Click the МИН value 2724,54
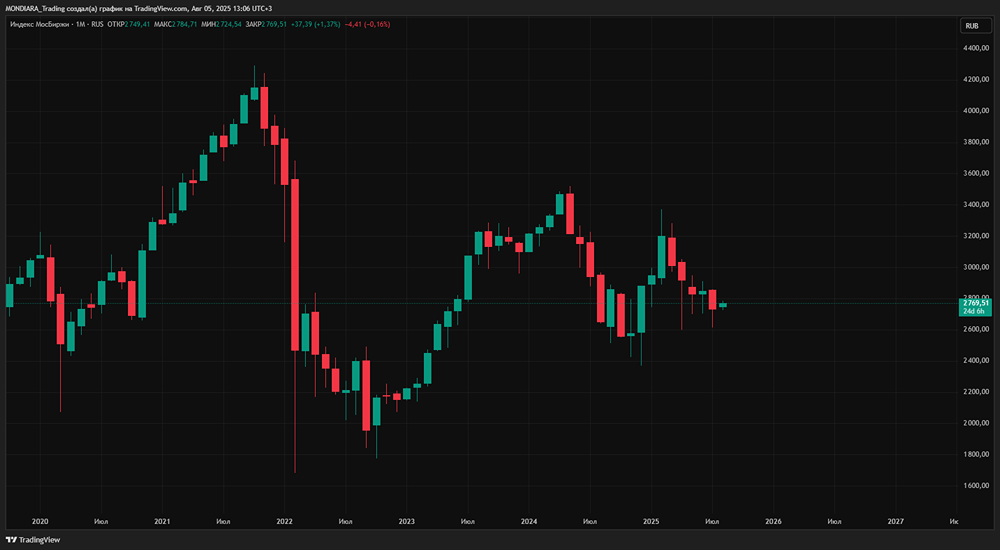Image resolution: width=1000 pixels, height=550 pixels. [228, 24]
